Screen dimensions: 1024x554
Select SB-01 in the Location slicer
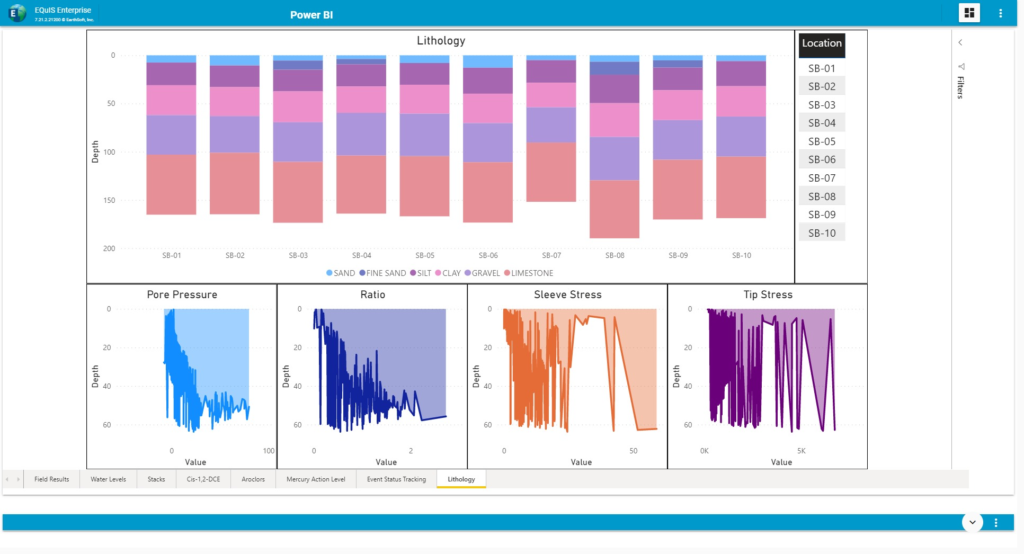(x=822, y=68)
